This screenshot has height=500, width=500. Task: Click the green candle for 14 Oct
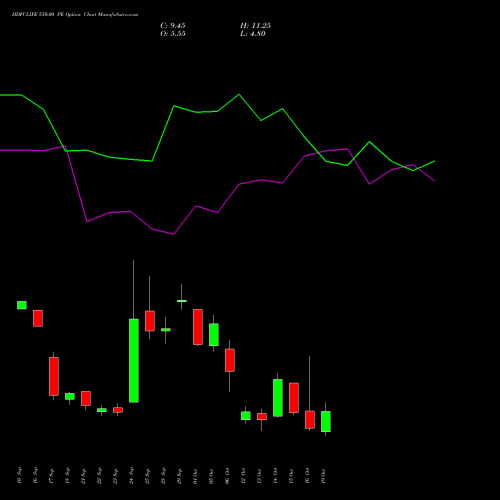(278, 398)
